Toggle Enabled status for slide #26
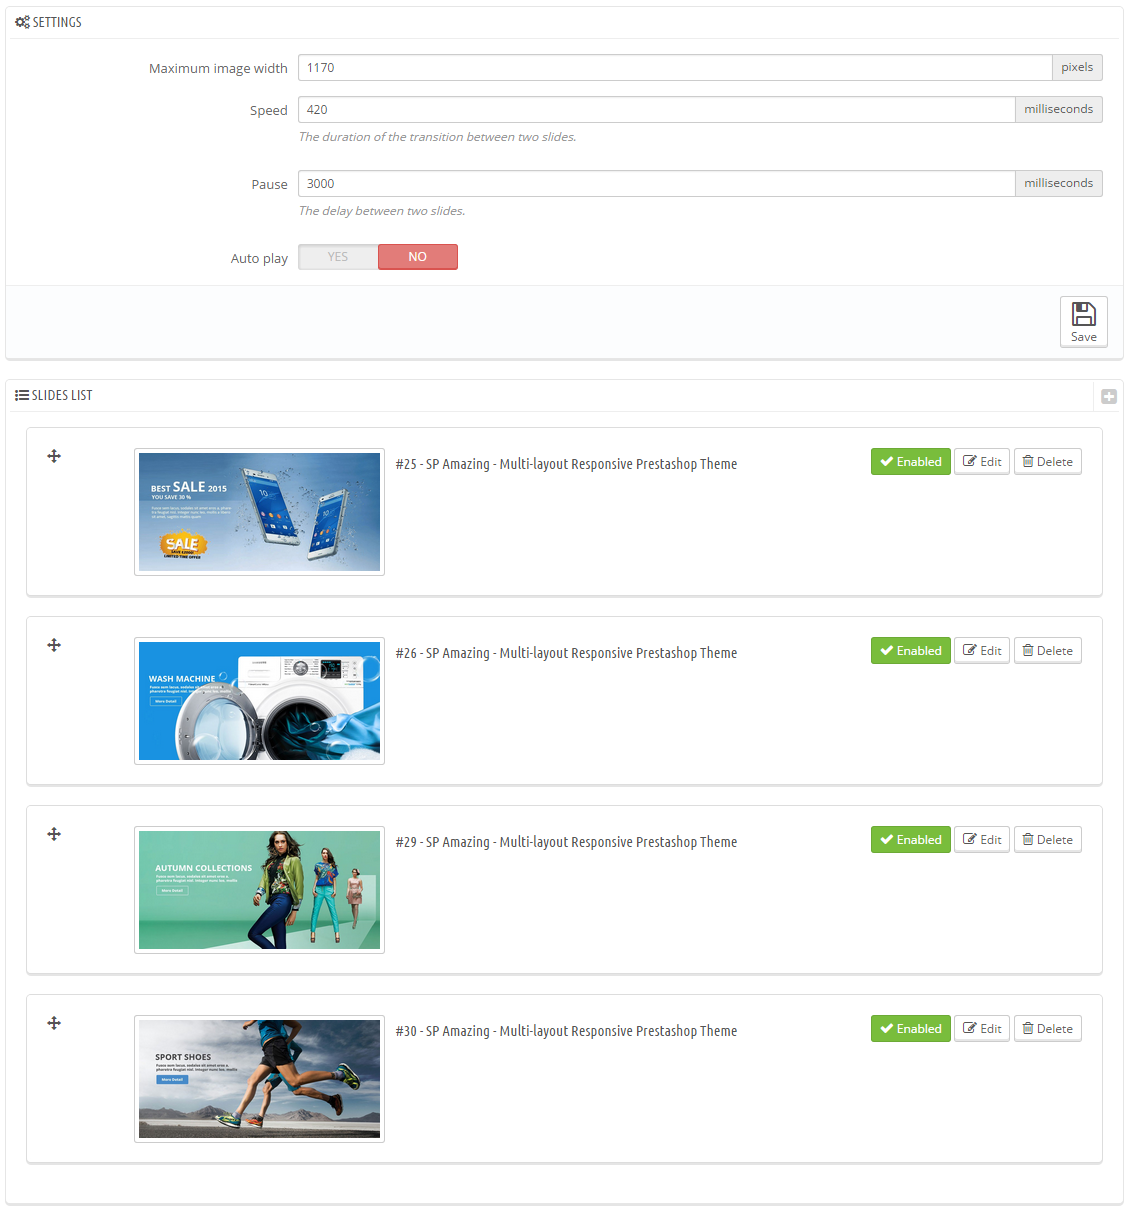Viewport: 1127px width, 1208px height. 911,651
